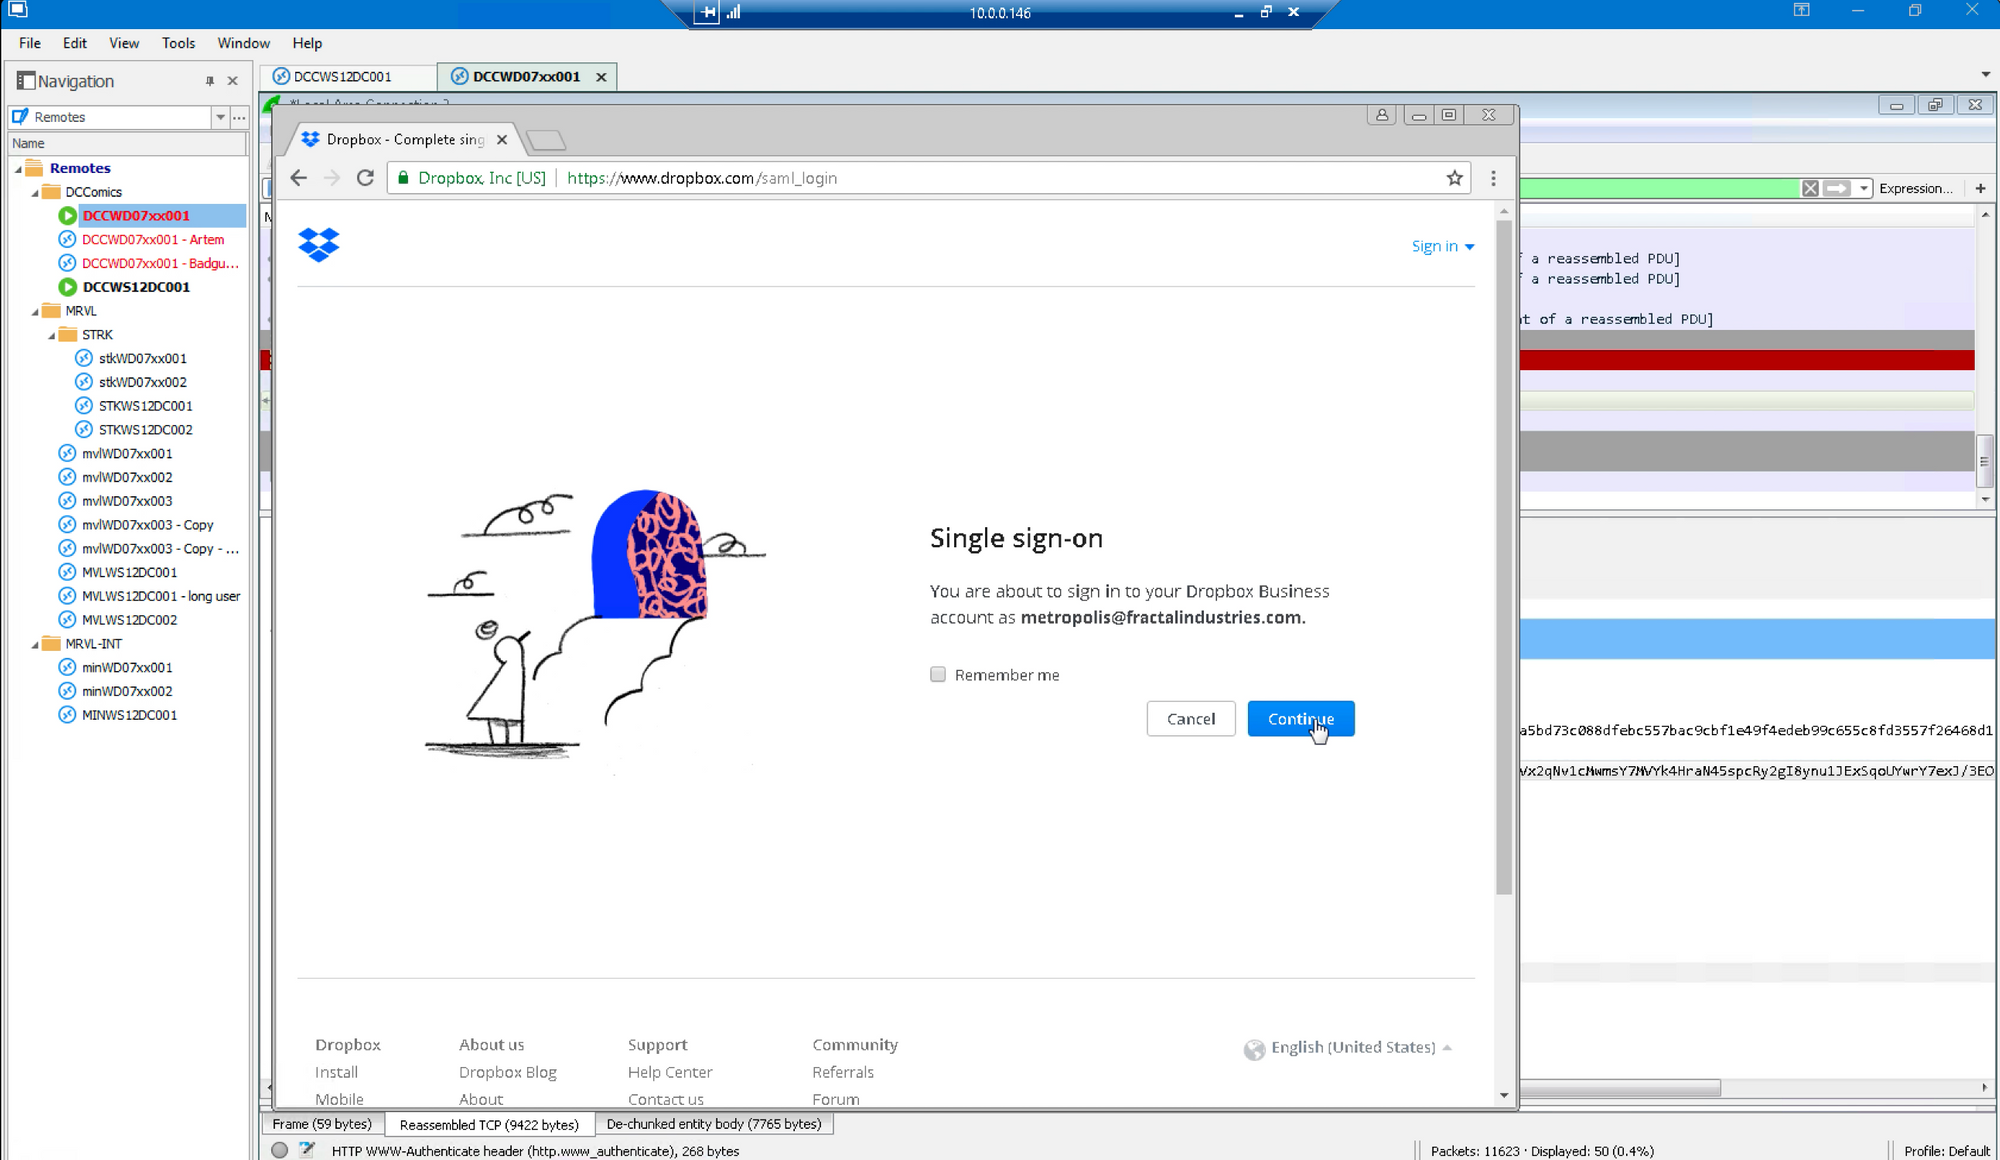
Task: Close the Dropbox browser tab
Action: coord(502,139)
